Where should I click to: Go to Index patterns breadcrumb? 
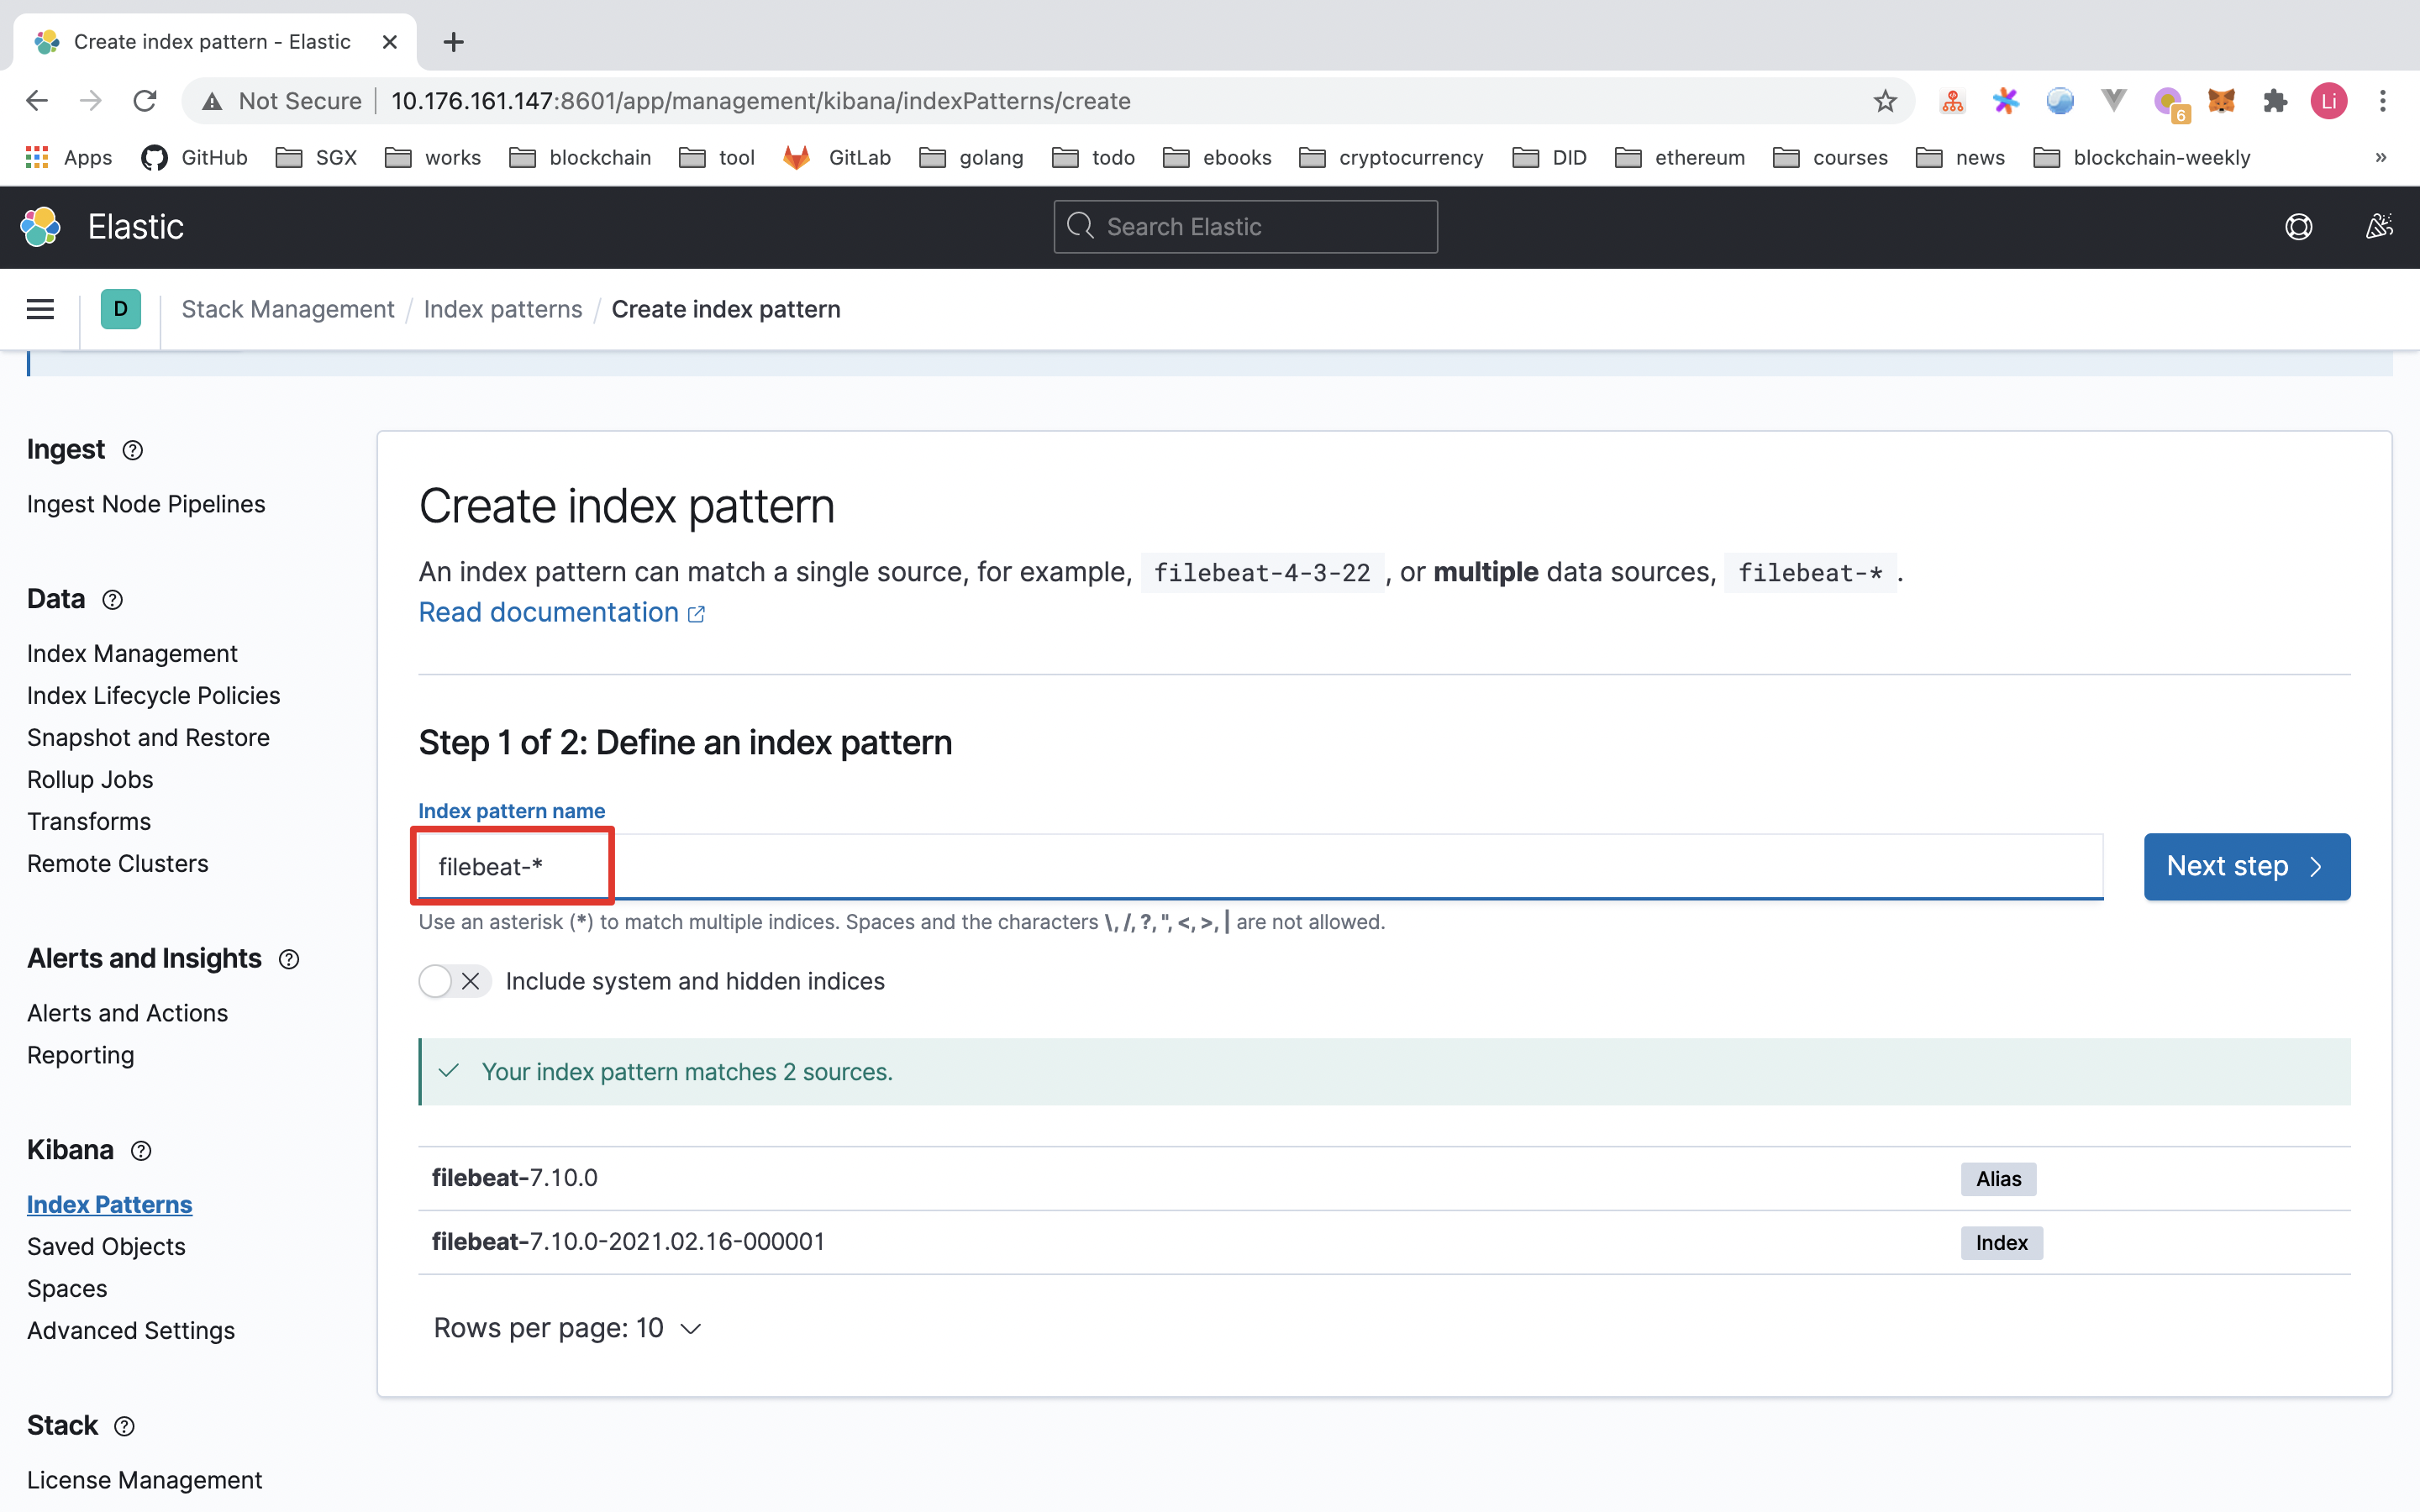pos(503,309)
